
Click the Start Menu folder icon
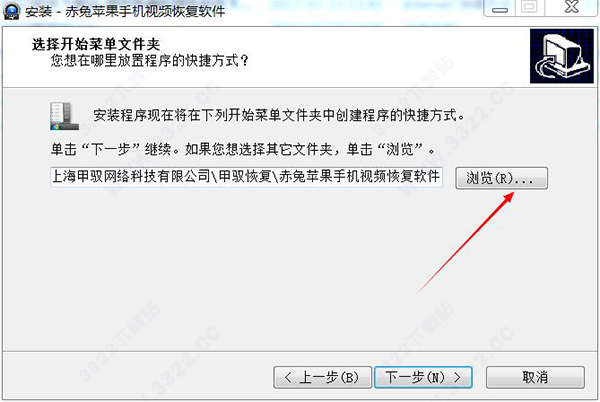64,116
